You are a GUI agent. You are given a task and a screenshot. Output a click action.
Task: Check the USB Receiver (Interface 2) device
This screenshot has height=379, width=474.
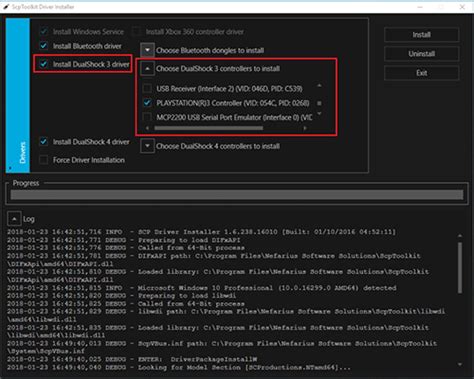point(147,88)
